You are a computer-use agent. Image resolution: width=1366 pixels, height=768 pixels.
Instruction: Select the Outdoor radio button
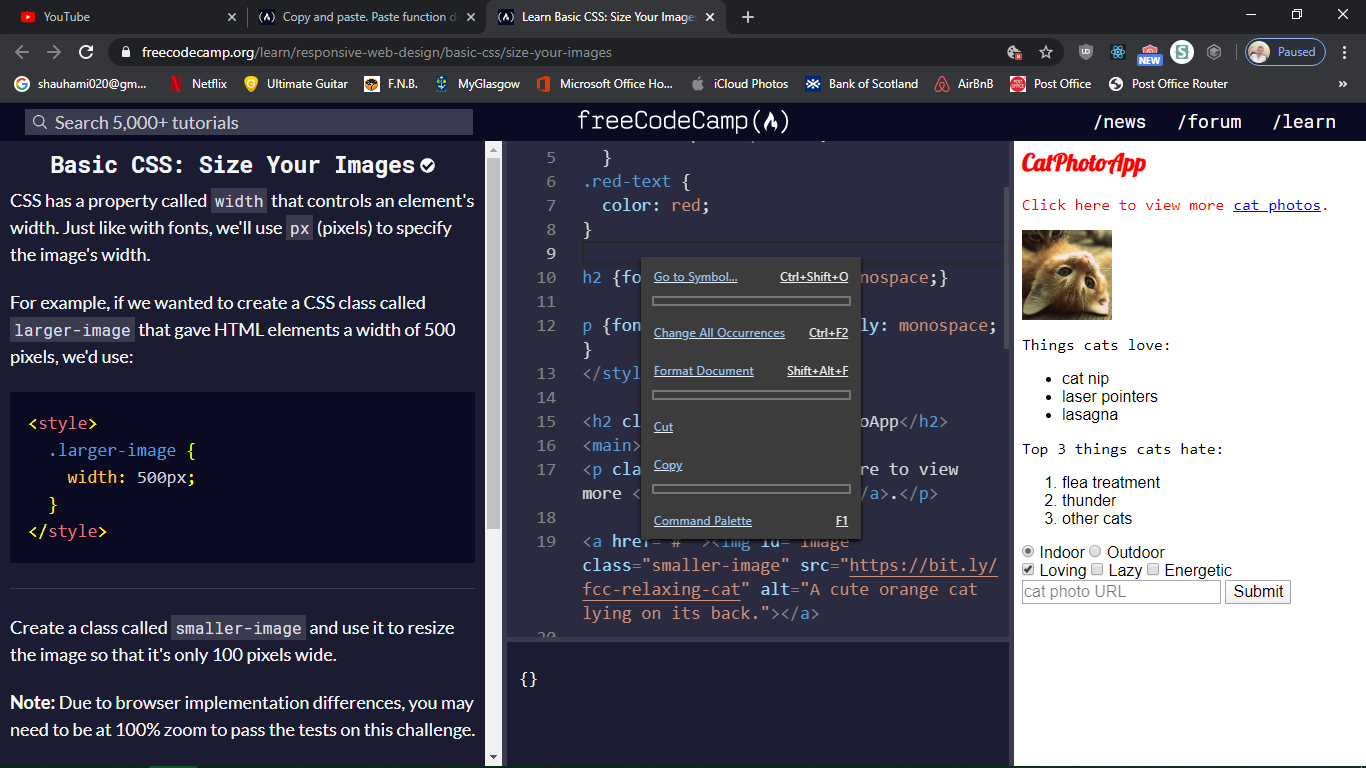point(1095,552)
